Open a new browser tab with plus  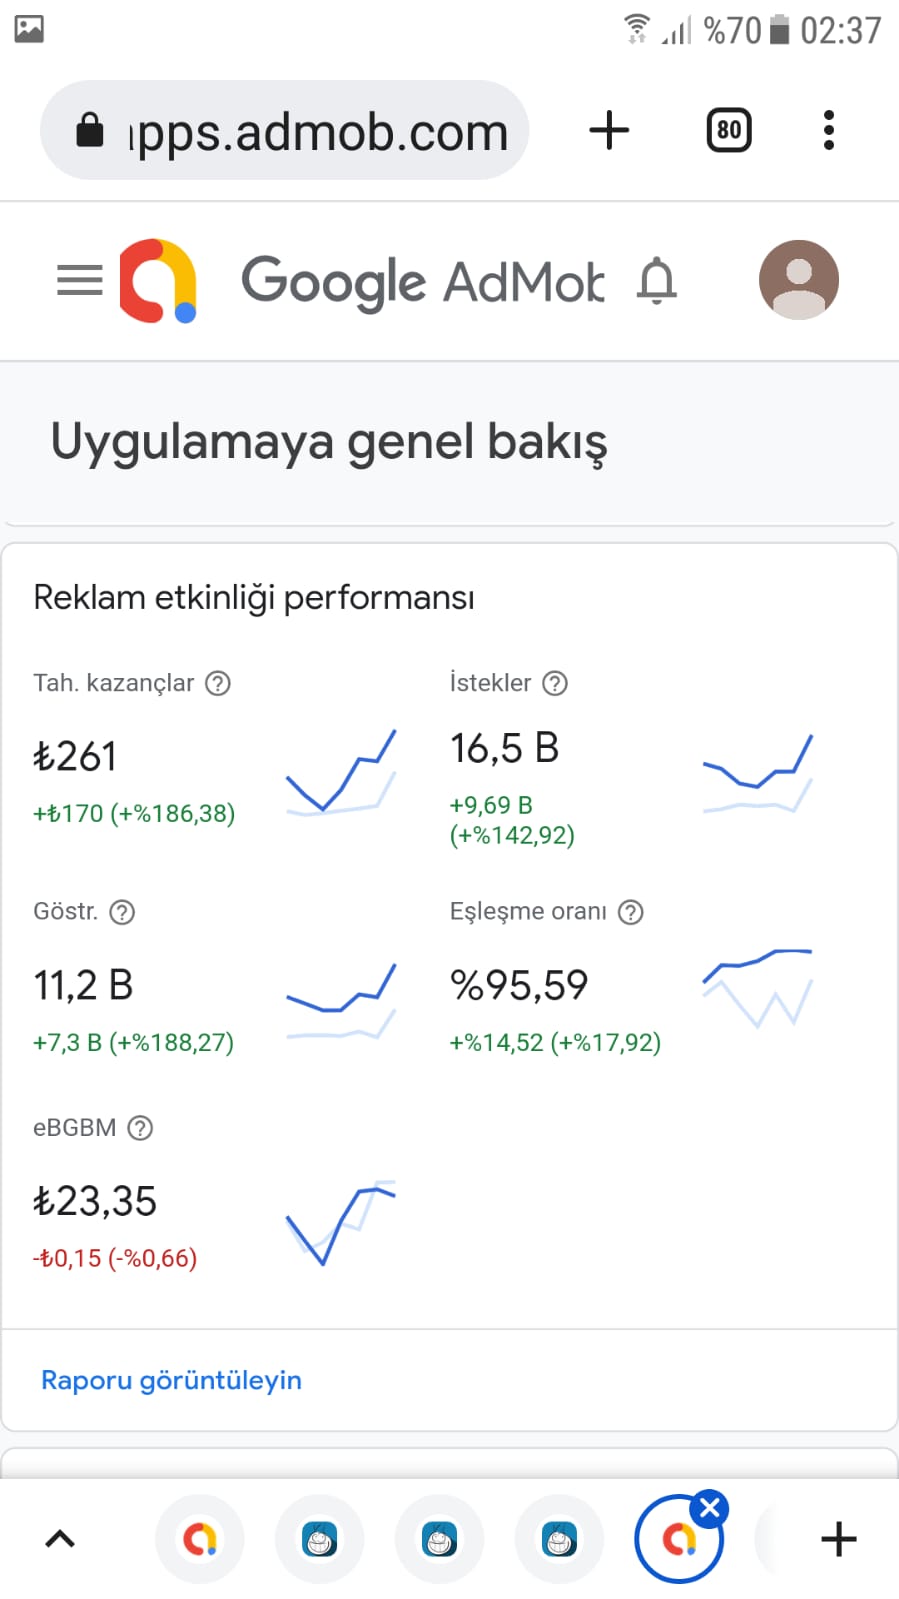(x=609, y=130)
